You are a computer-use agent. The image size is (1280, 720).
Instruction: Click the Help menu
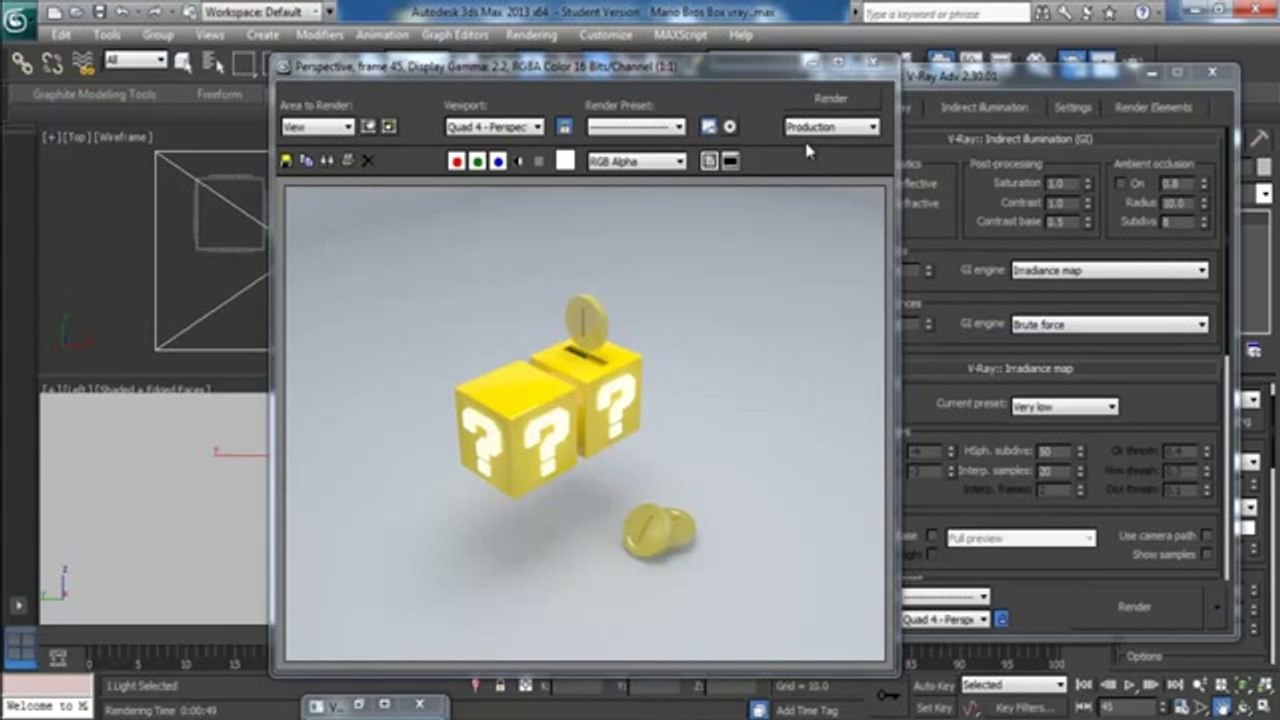pyautogui.click(x=741, y=35)
